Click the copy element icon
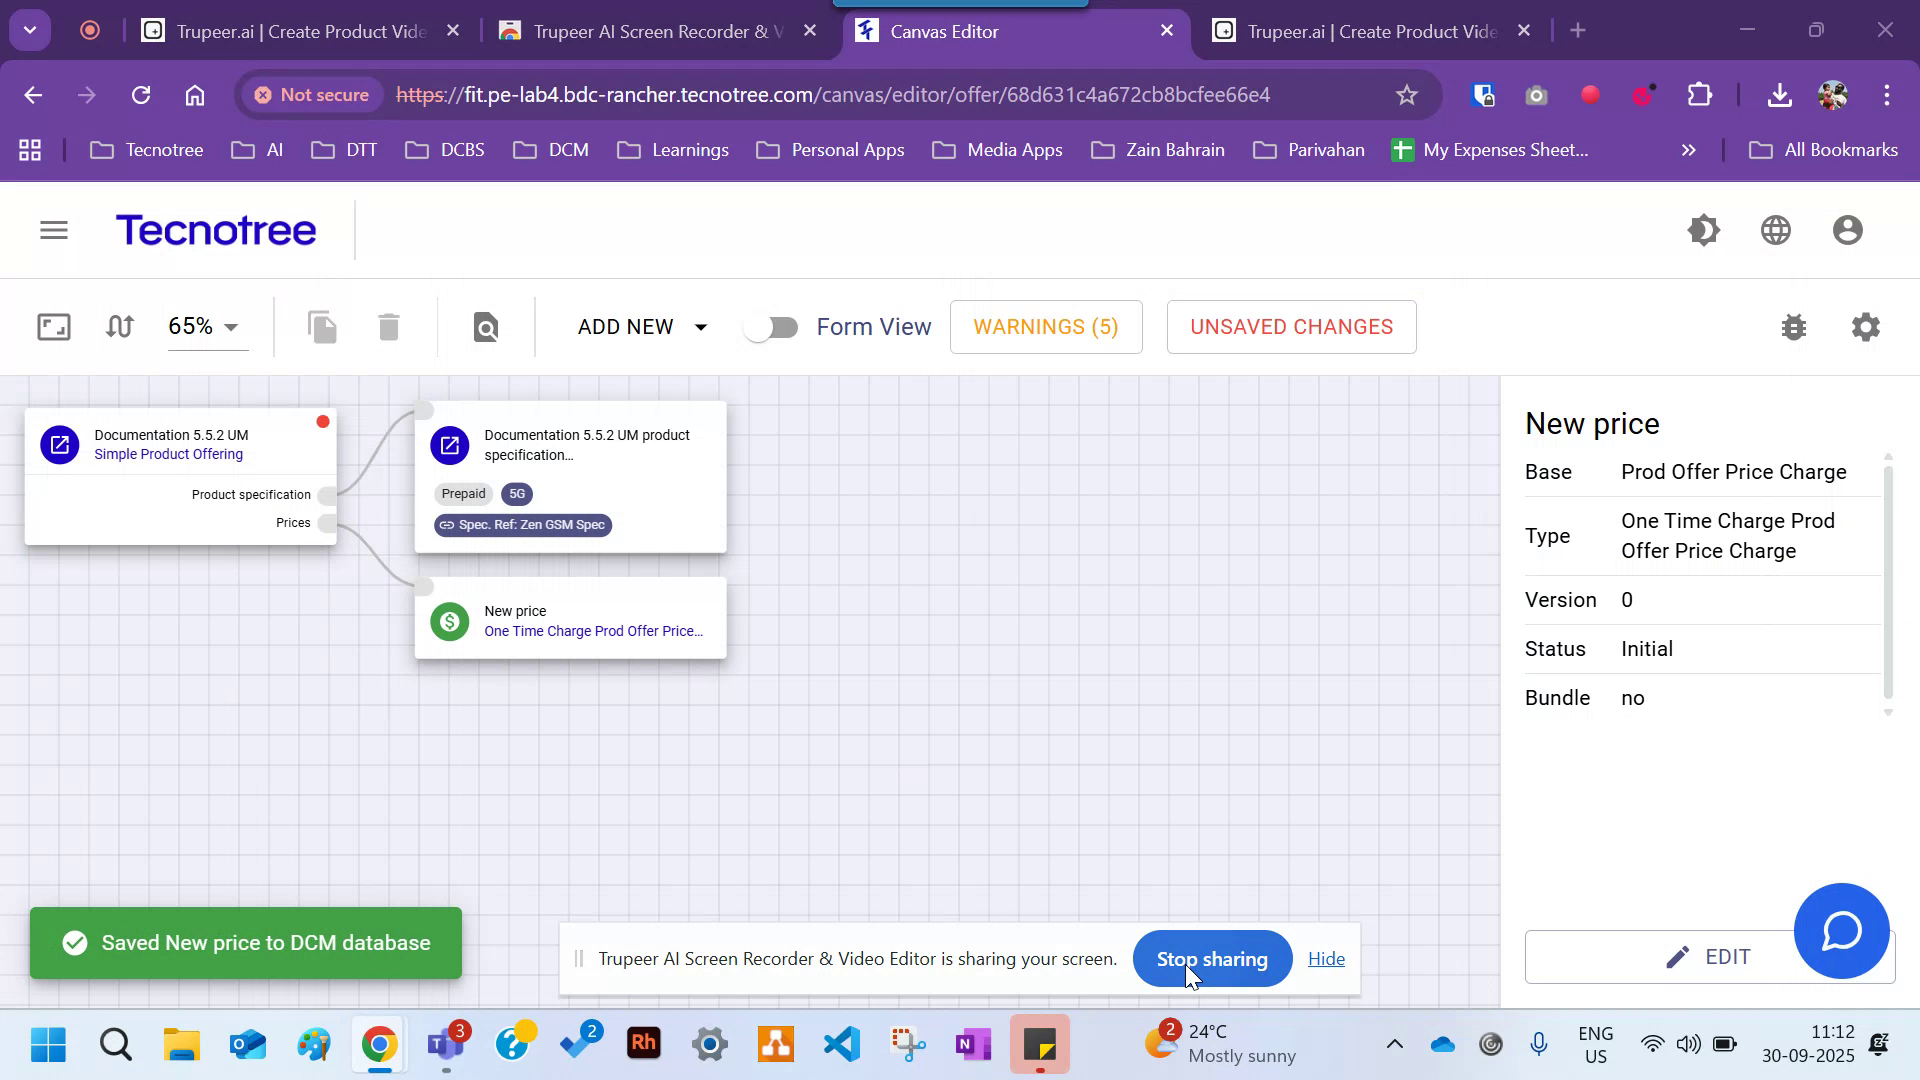The image size is (1920, 1080). [x=322, y=326]
